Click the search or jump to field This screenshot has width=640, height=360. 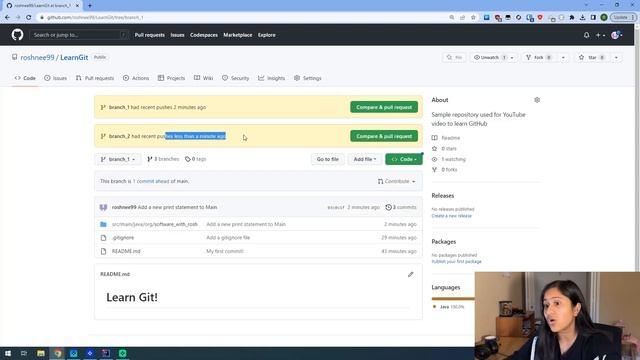click(78, 35)
